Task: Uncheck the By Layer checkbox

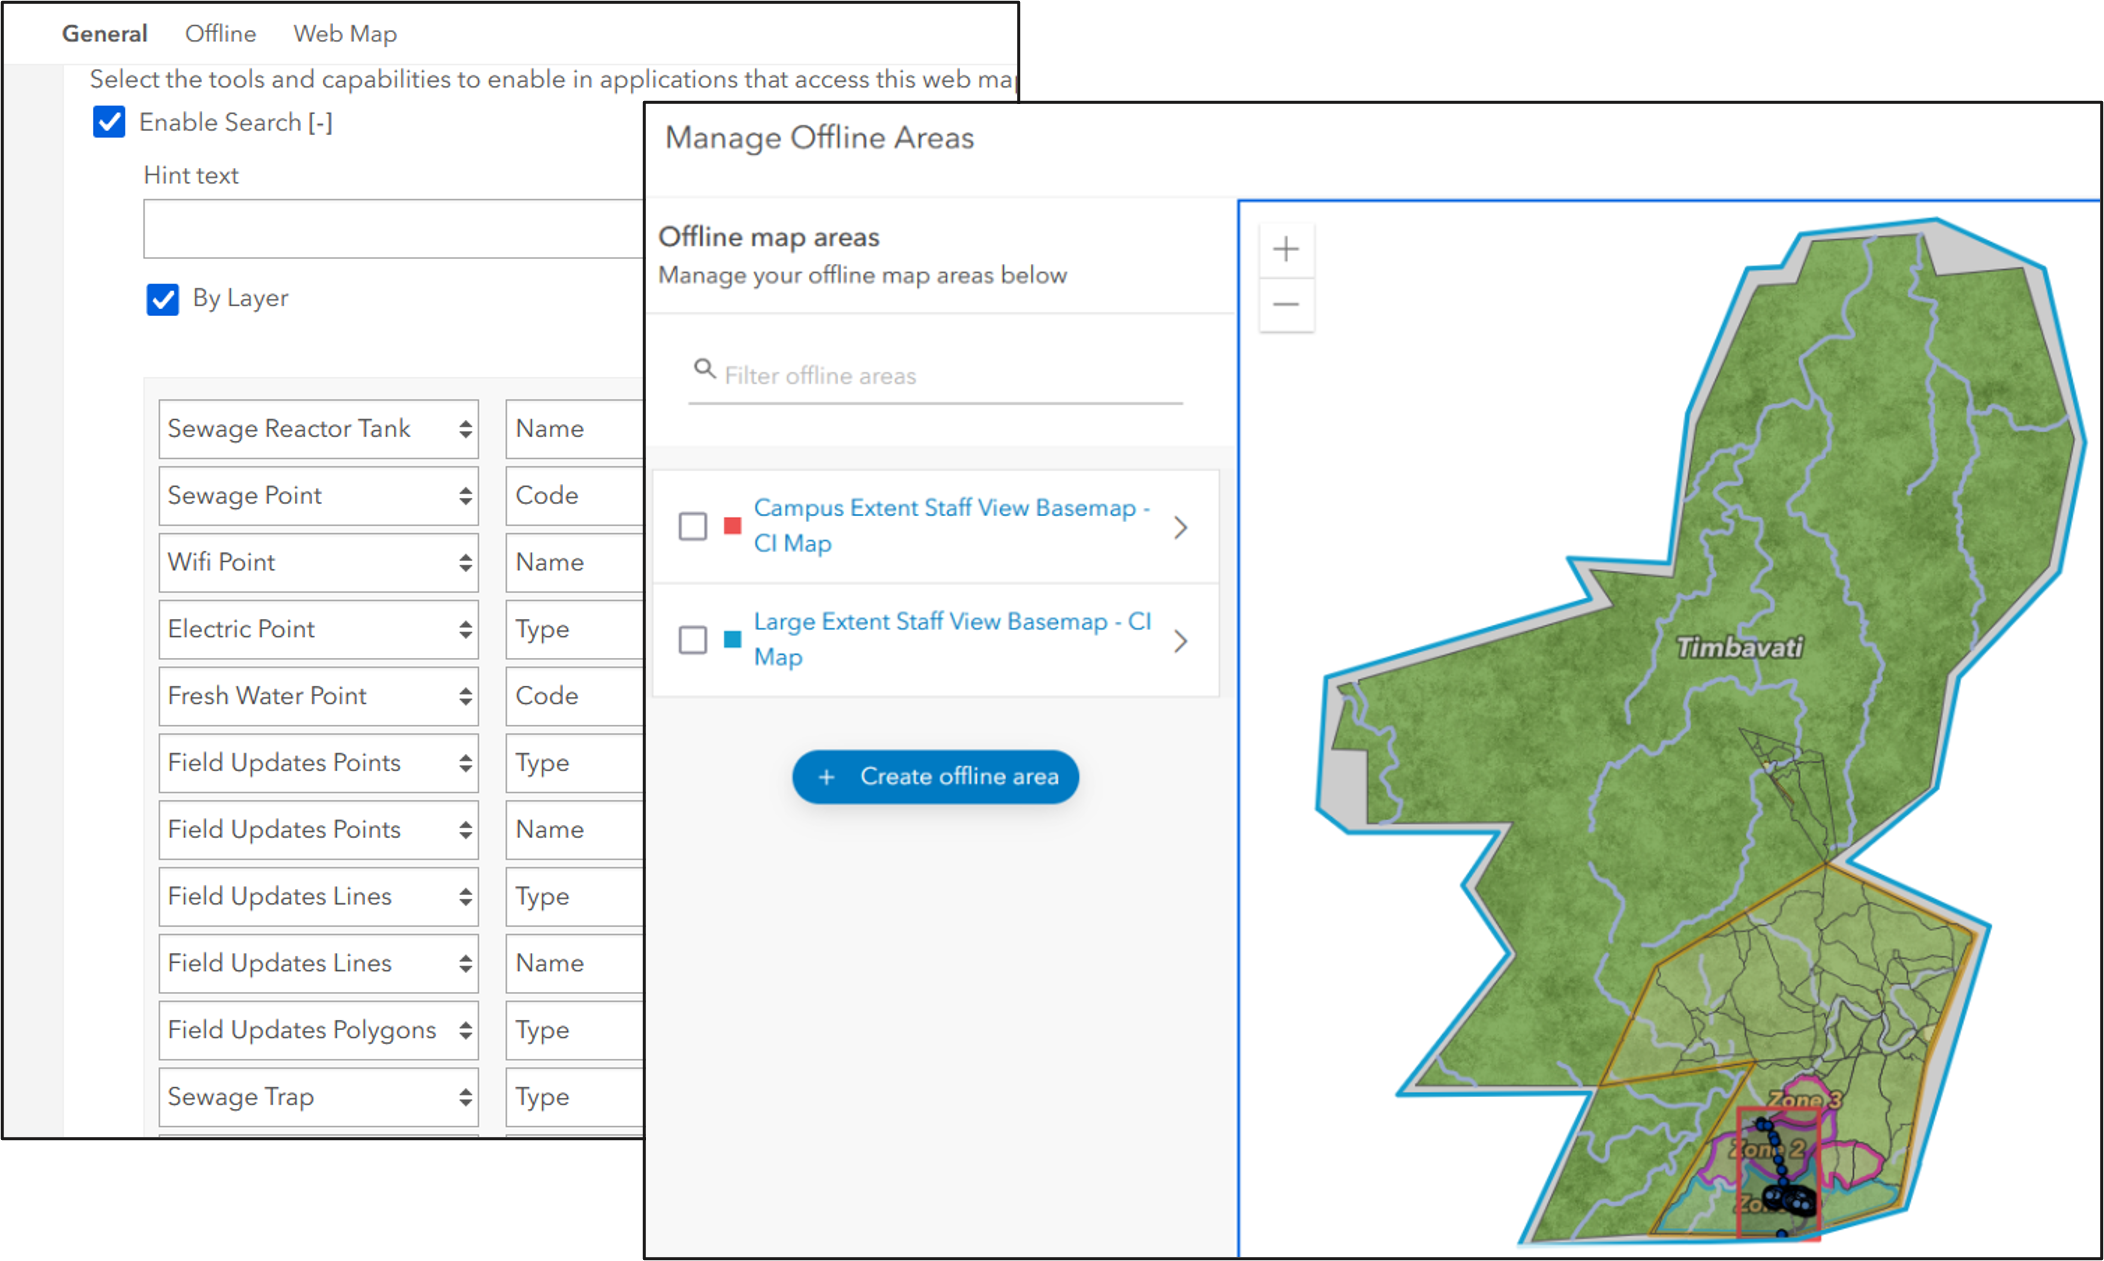Action: pyautogui.click(x=162, y=299)
